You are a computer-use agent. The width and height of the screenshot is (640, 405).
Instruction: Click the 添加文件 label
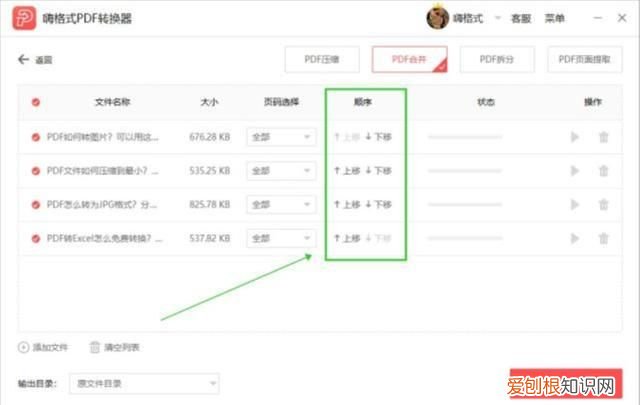point(50,347)
